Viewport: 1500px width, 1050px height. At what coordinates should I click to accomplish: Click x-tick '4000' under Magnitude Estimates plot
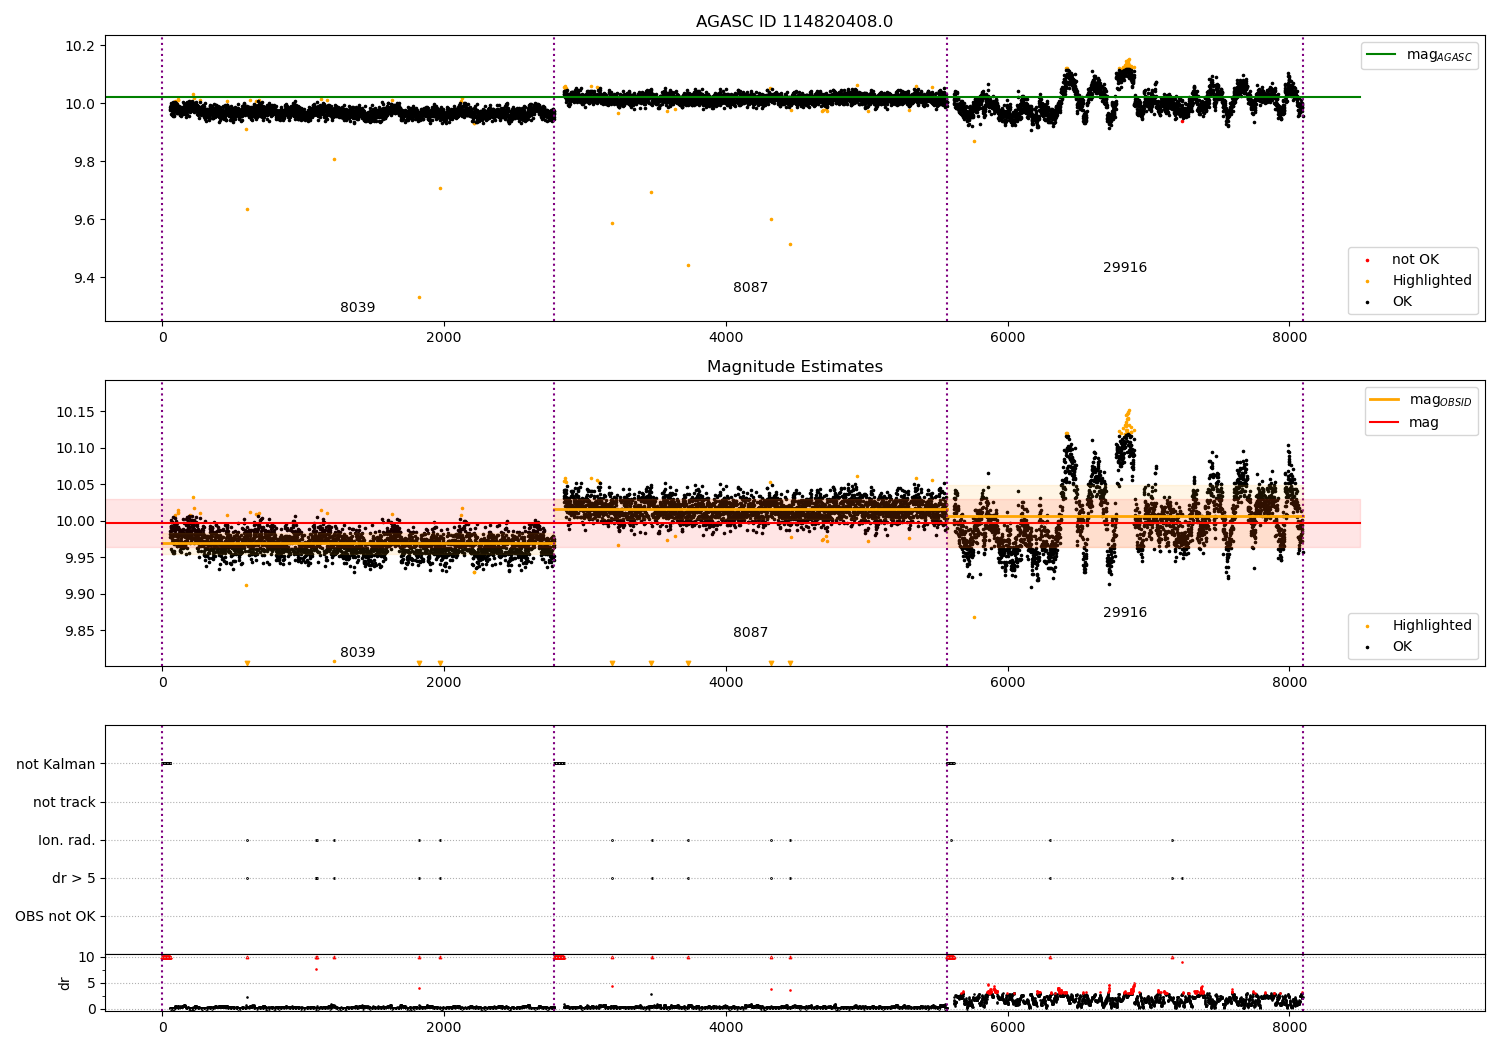(x=726, y=683)
